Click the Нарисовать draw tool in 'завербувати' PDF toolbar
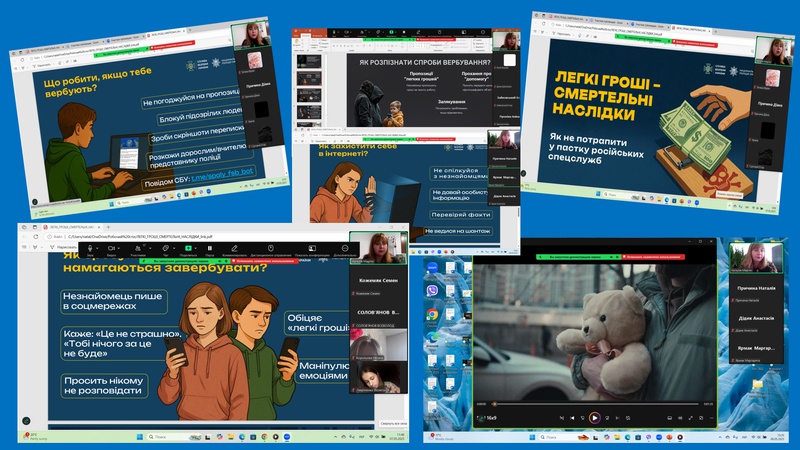Viewport: 800px width, 450px height. (x=64, y=247)
